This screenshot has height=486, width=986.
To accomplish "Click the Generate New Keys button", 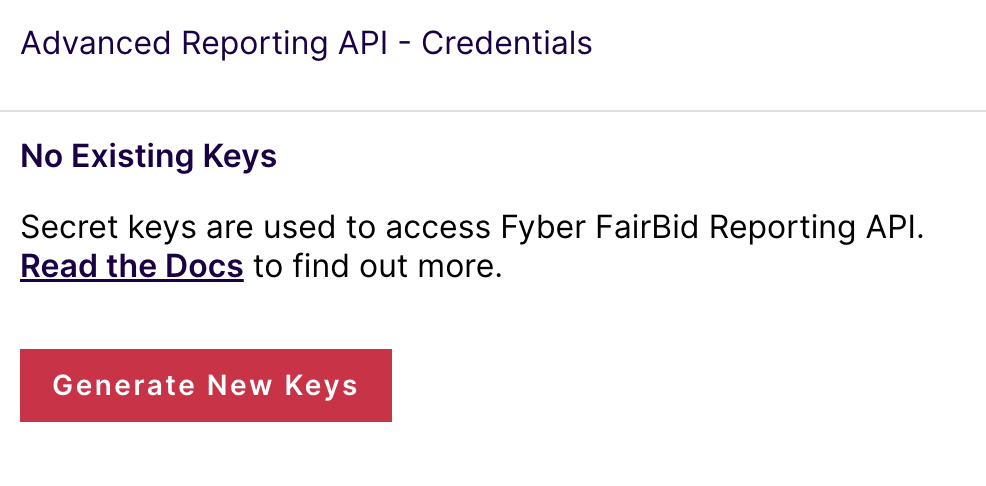I will click(205, 385).
